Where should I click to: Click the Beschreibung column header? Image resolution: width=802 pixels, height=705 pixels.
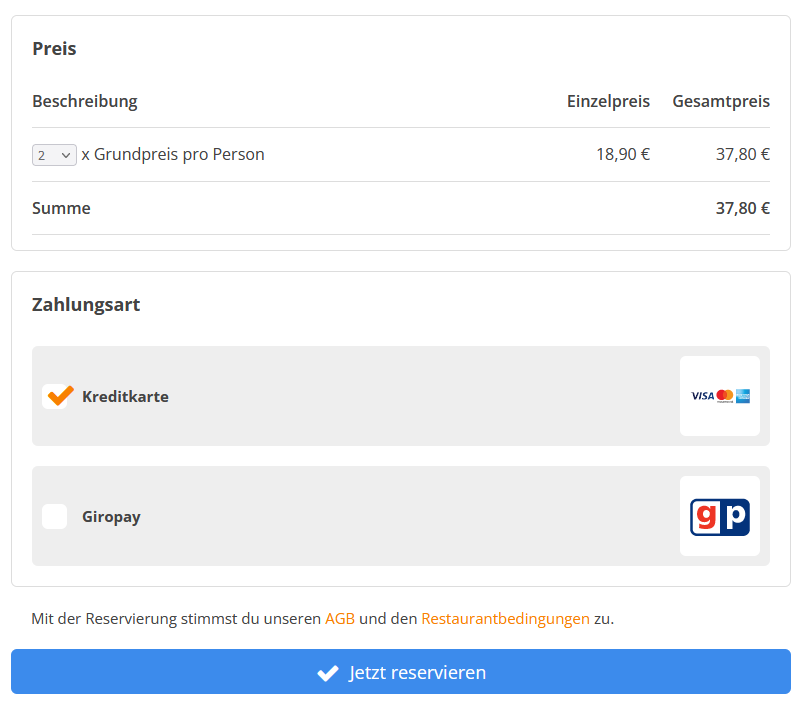[x=85, y=101]
